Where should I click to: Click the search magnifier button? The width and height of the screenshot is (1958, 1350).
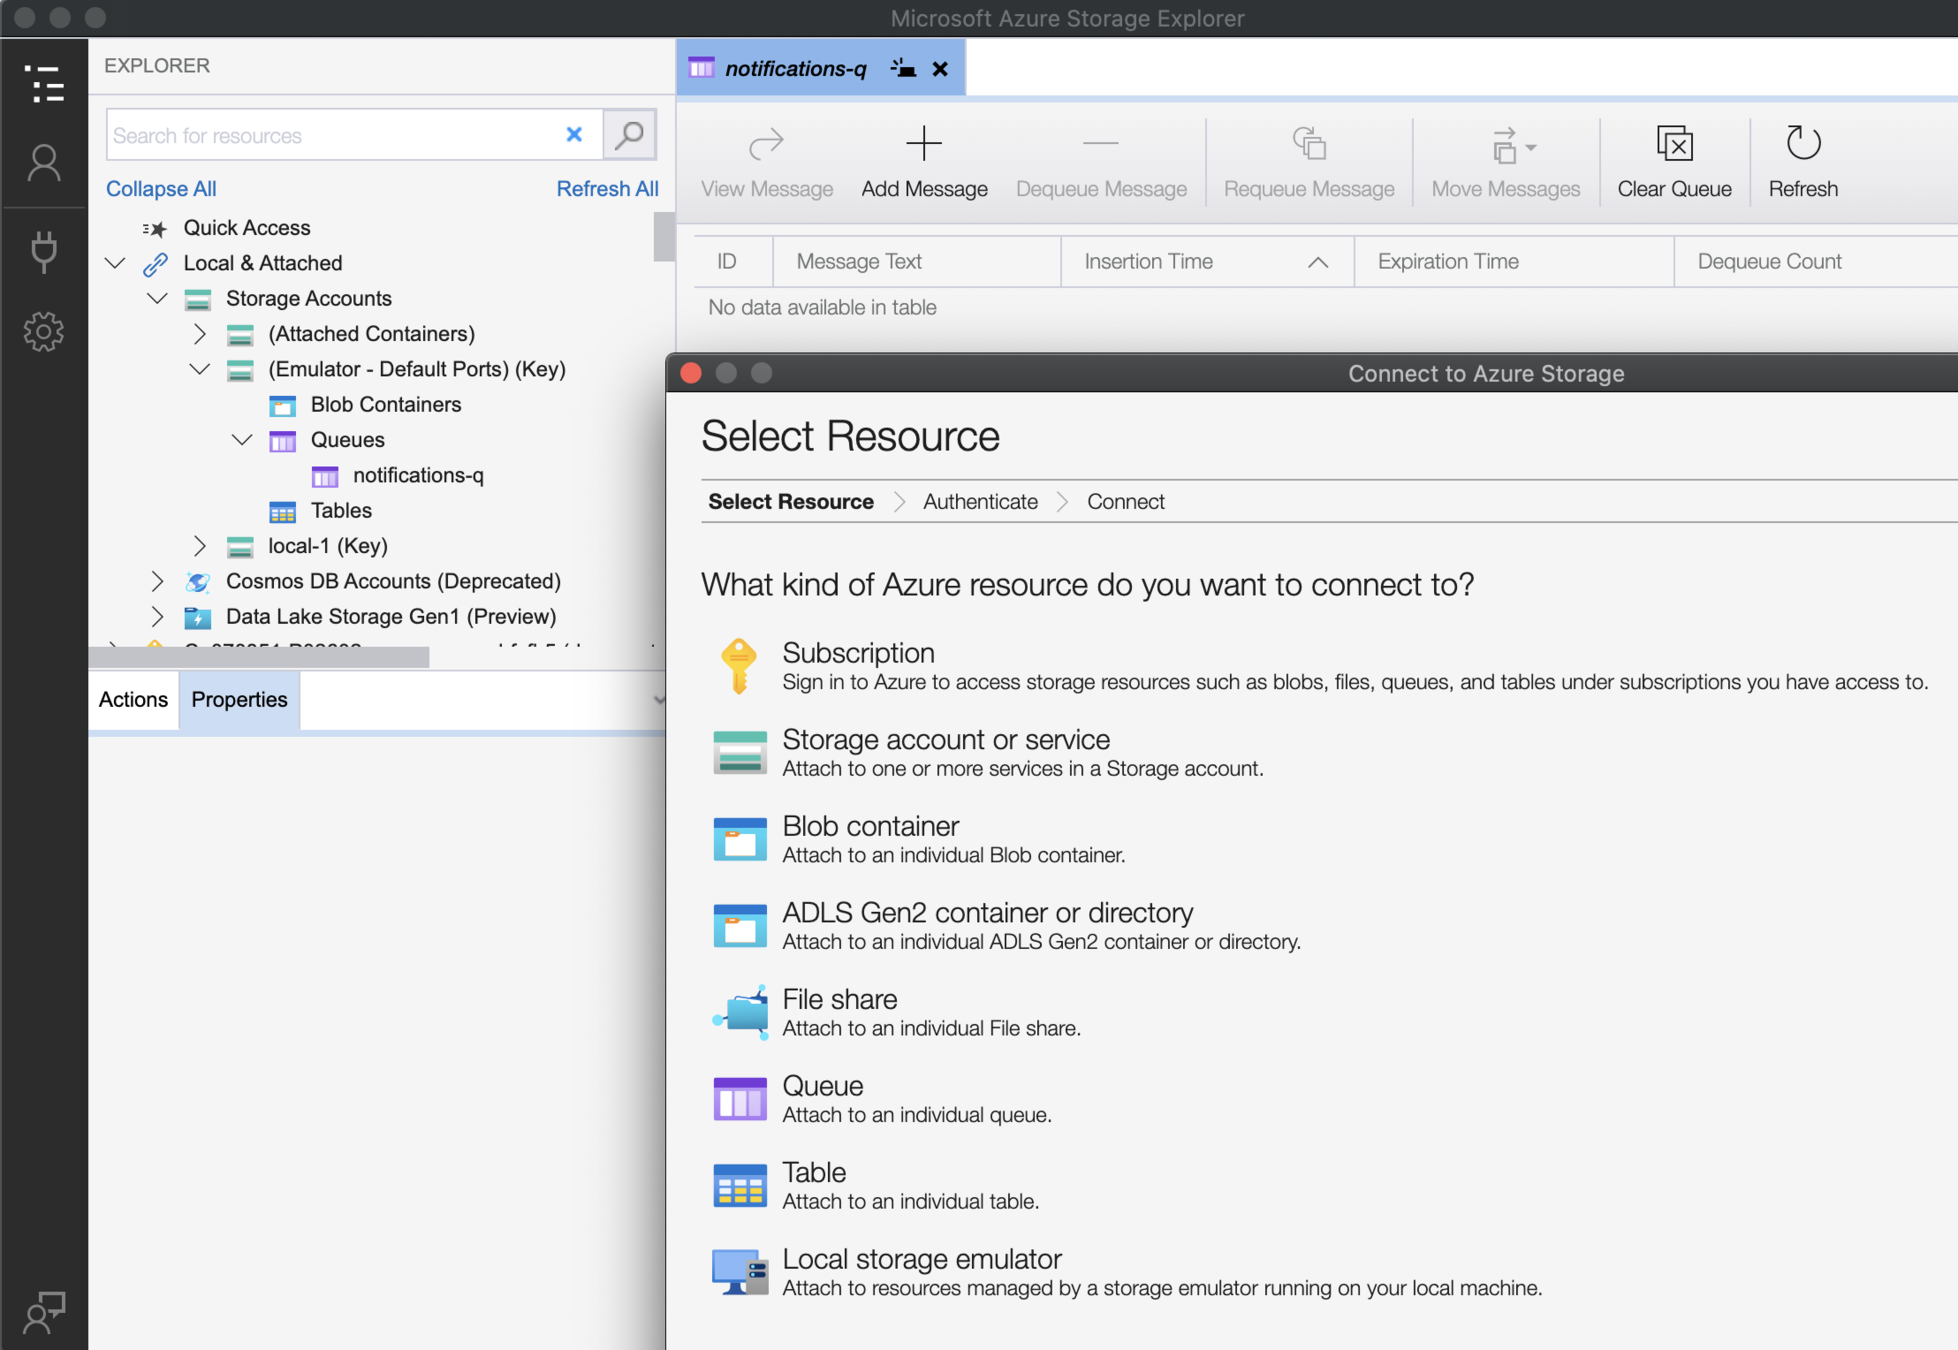629,135
